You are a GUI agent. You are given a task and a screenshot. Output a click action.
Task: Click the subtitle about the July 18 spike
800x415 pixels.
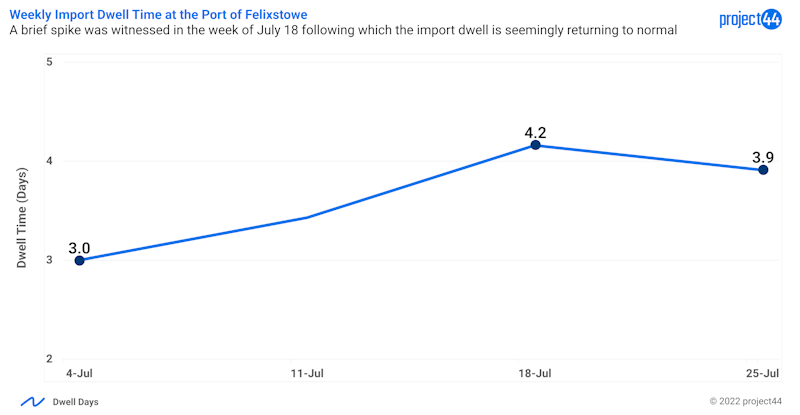(343, 31)
